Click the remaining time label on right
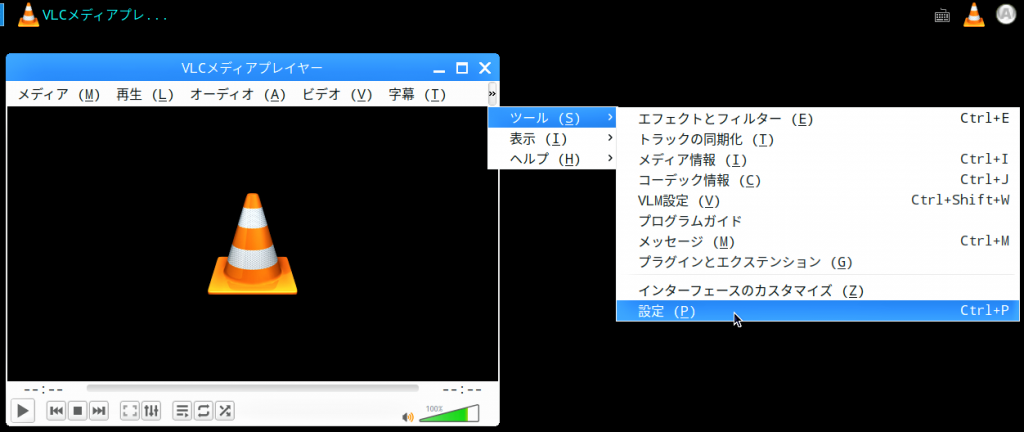This screenshot has height=432, width=1024. coord(462,390)
